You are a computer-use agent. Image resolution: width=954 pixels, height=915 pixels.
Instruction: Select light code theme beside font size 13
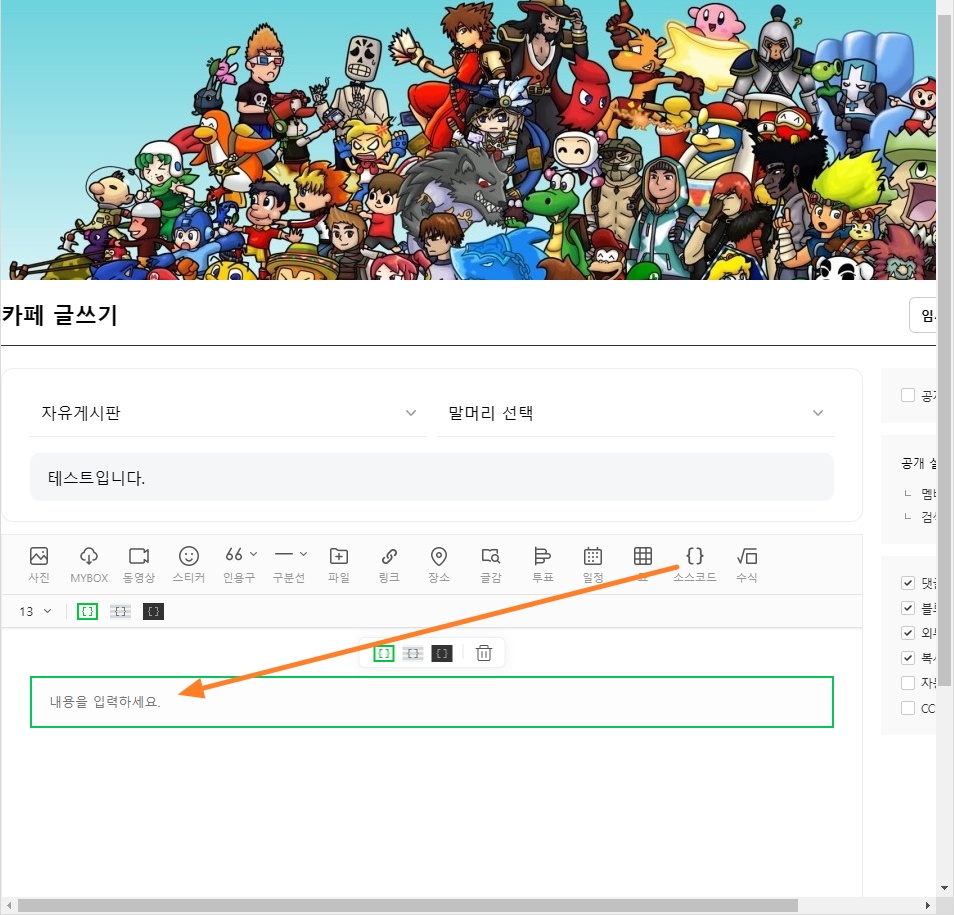coord(88,611)
